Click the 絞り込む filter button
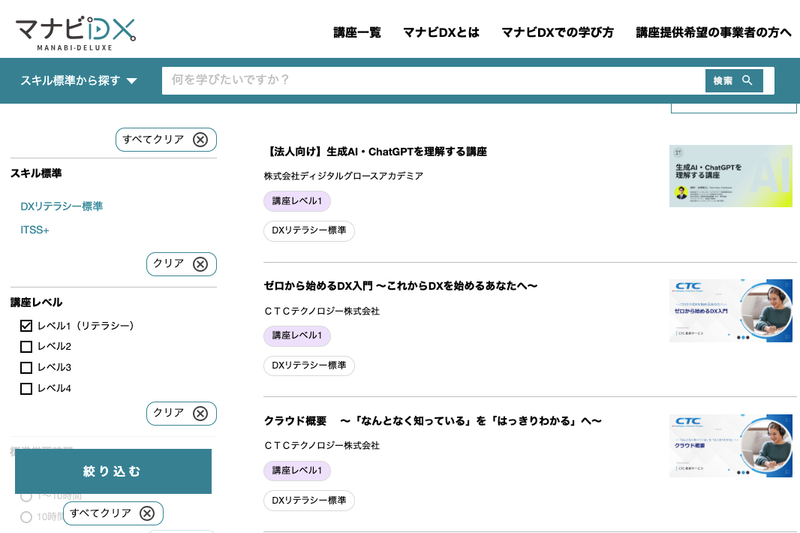 click(x=113, y=471)
